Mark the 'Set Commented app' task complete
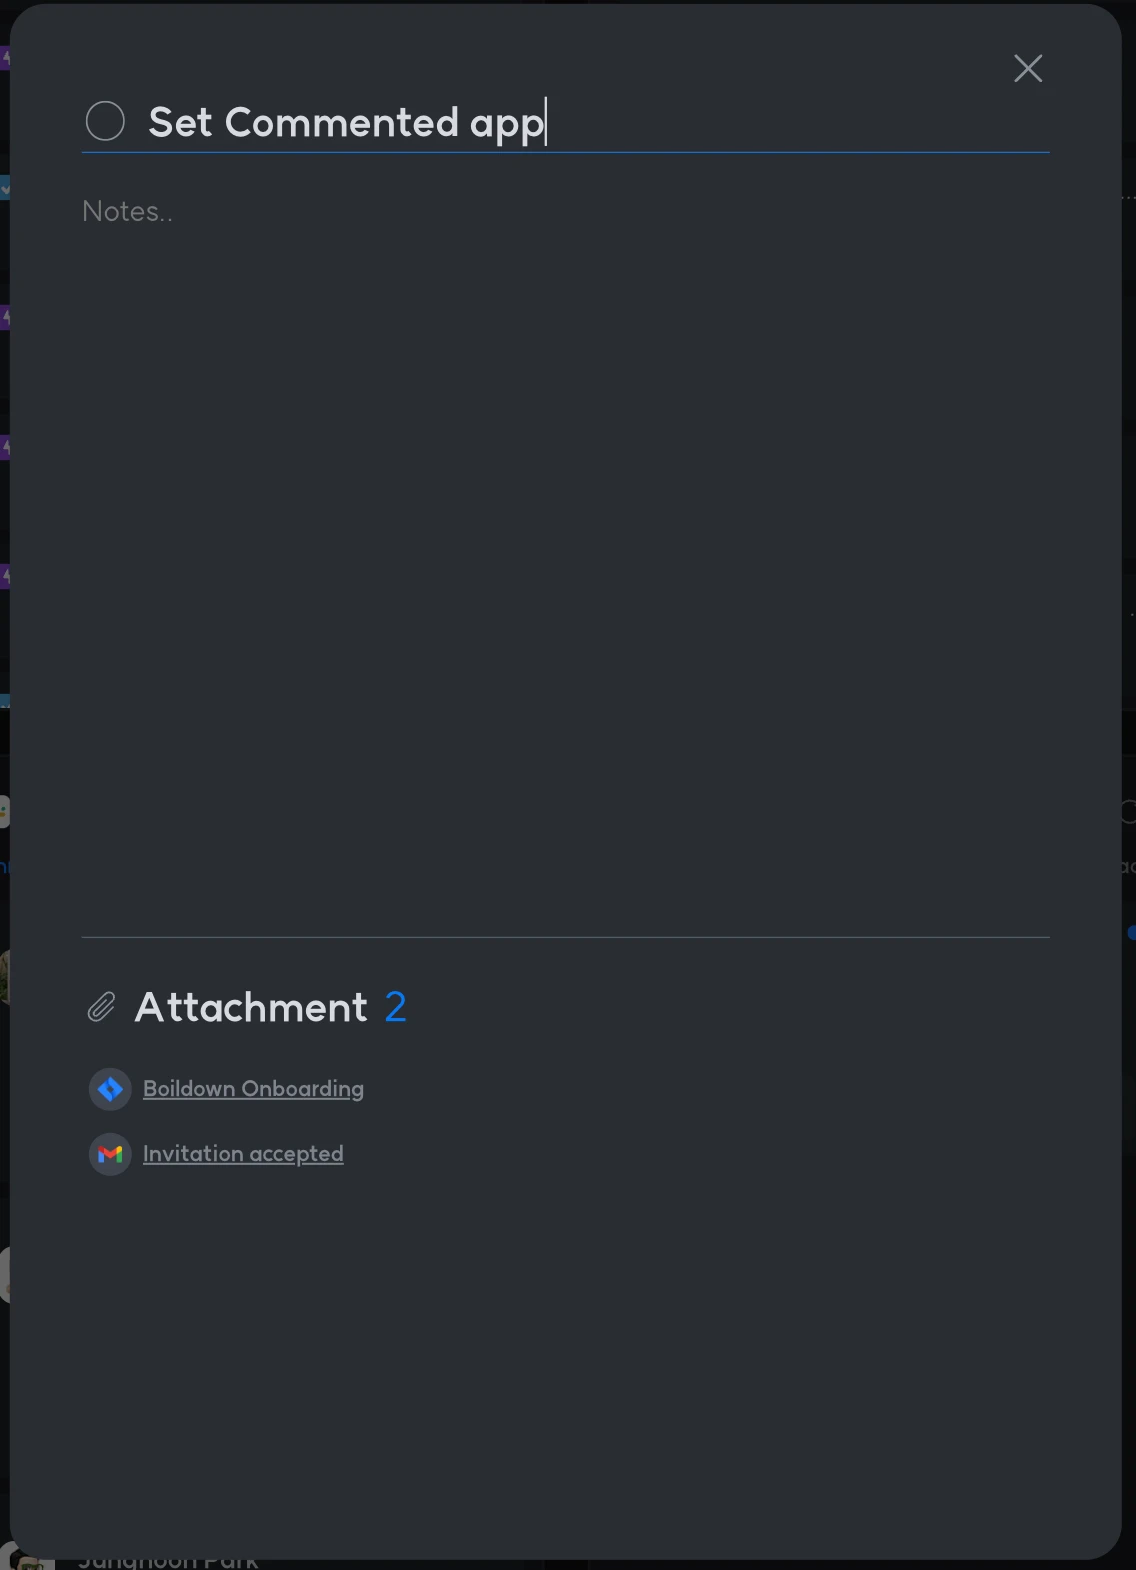 pos(105,121)
